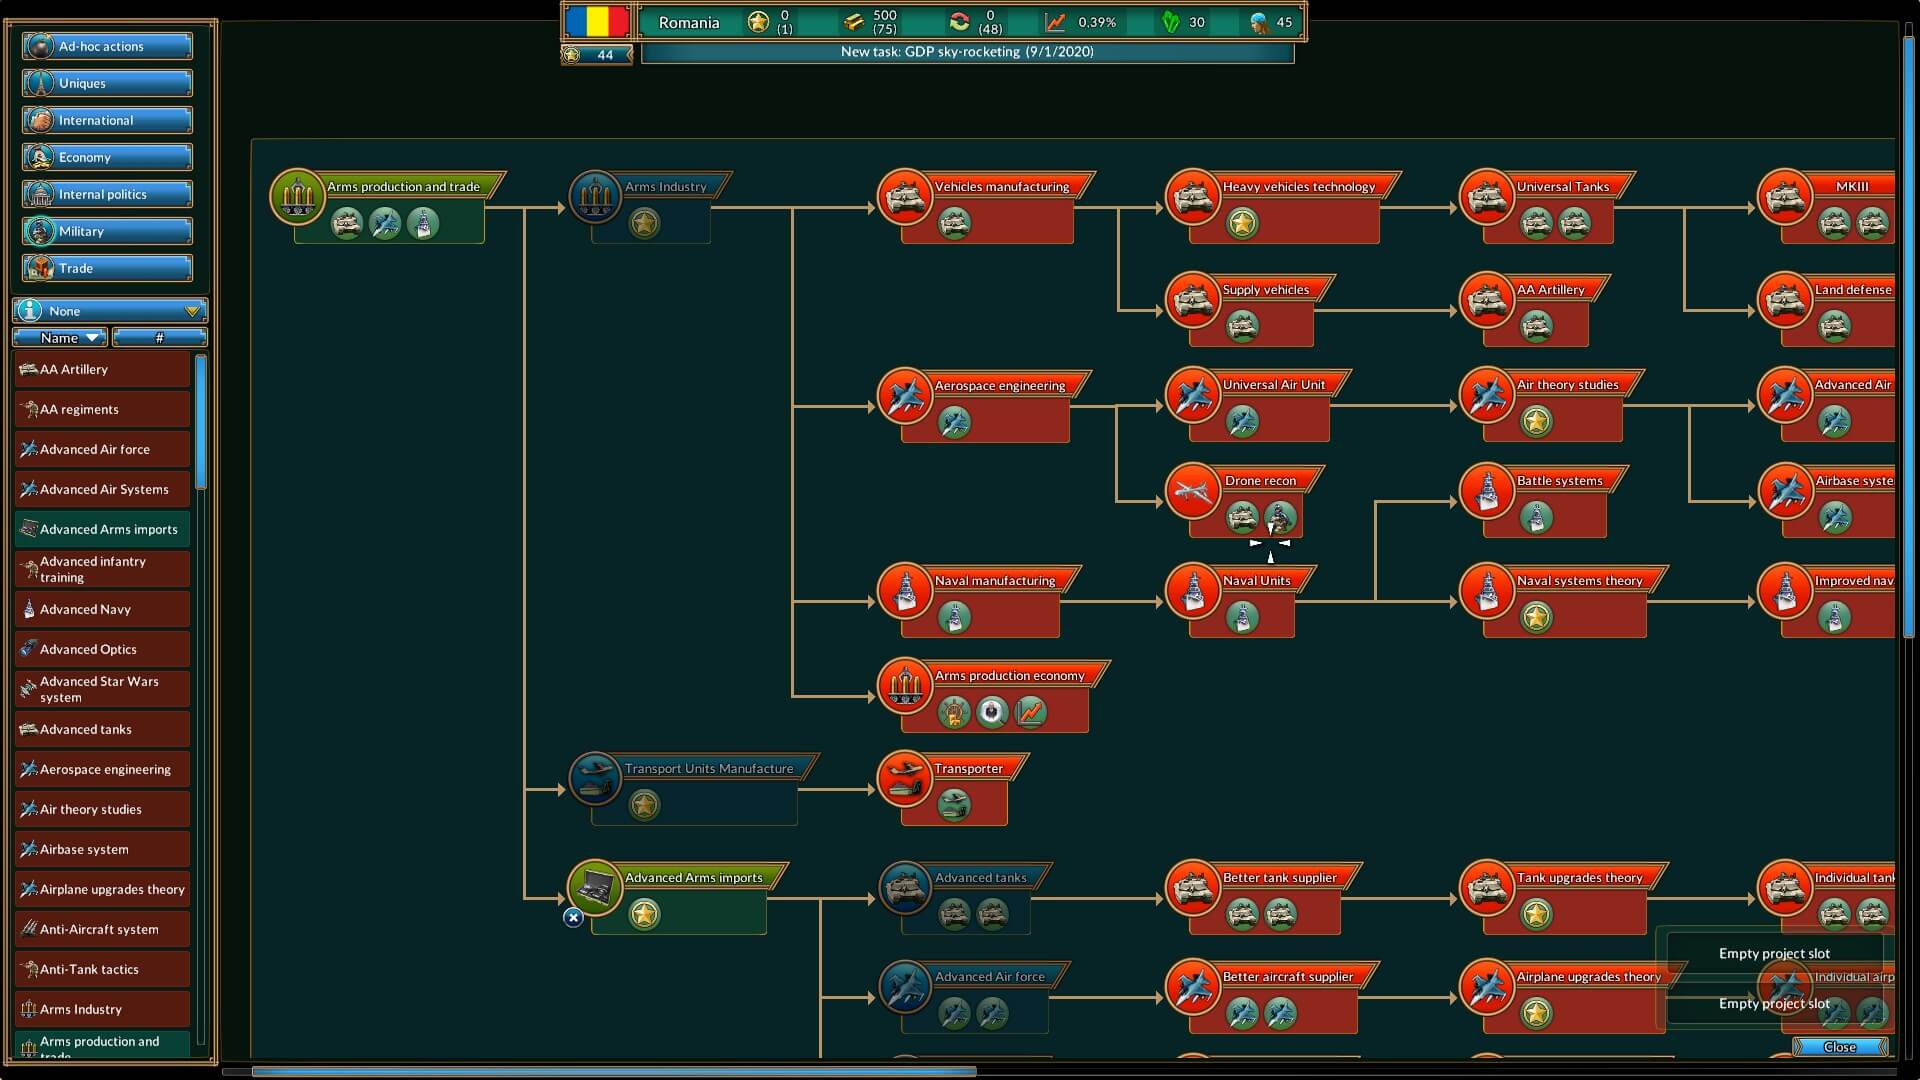Select the Transporter project icon
Image resolution: width=1920 pixels, height=1080 pixels.
coord(905,779)
